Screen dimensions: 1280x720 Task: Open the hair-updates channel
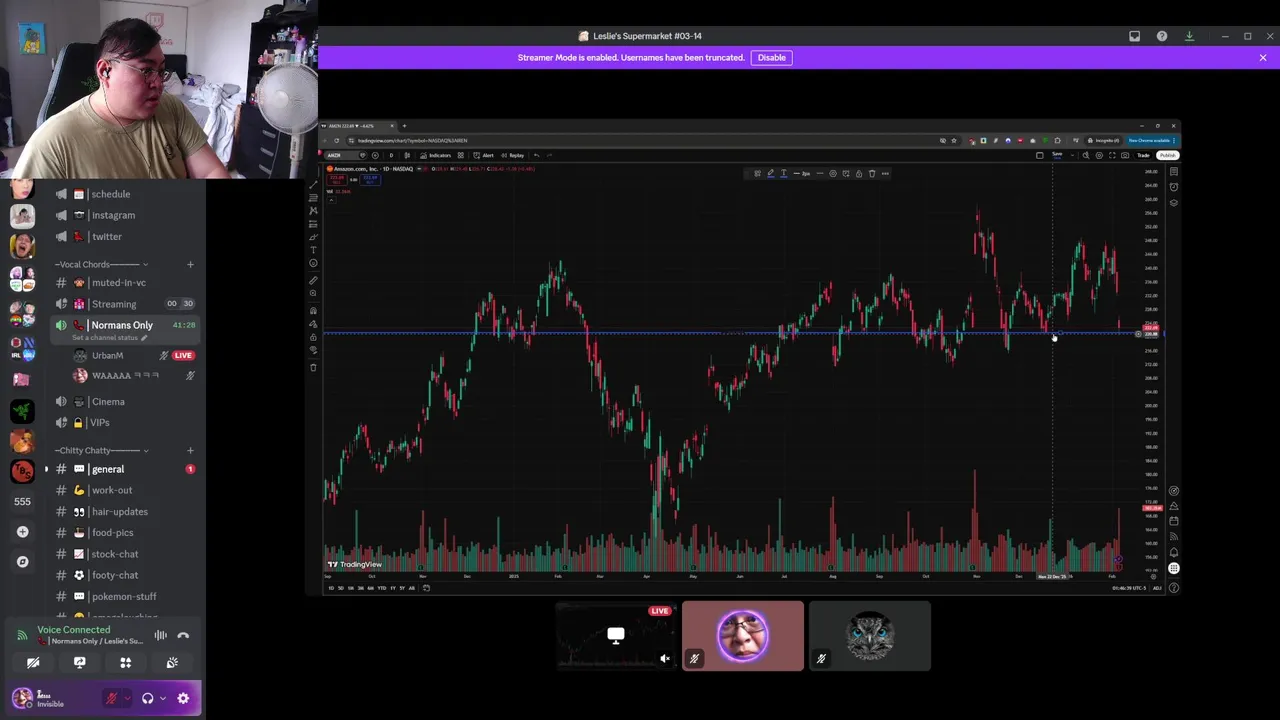click(124, 512)
